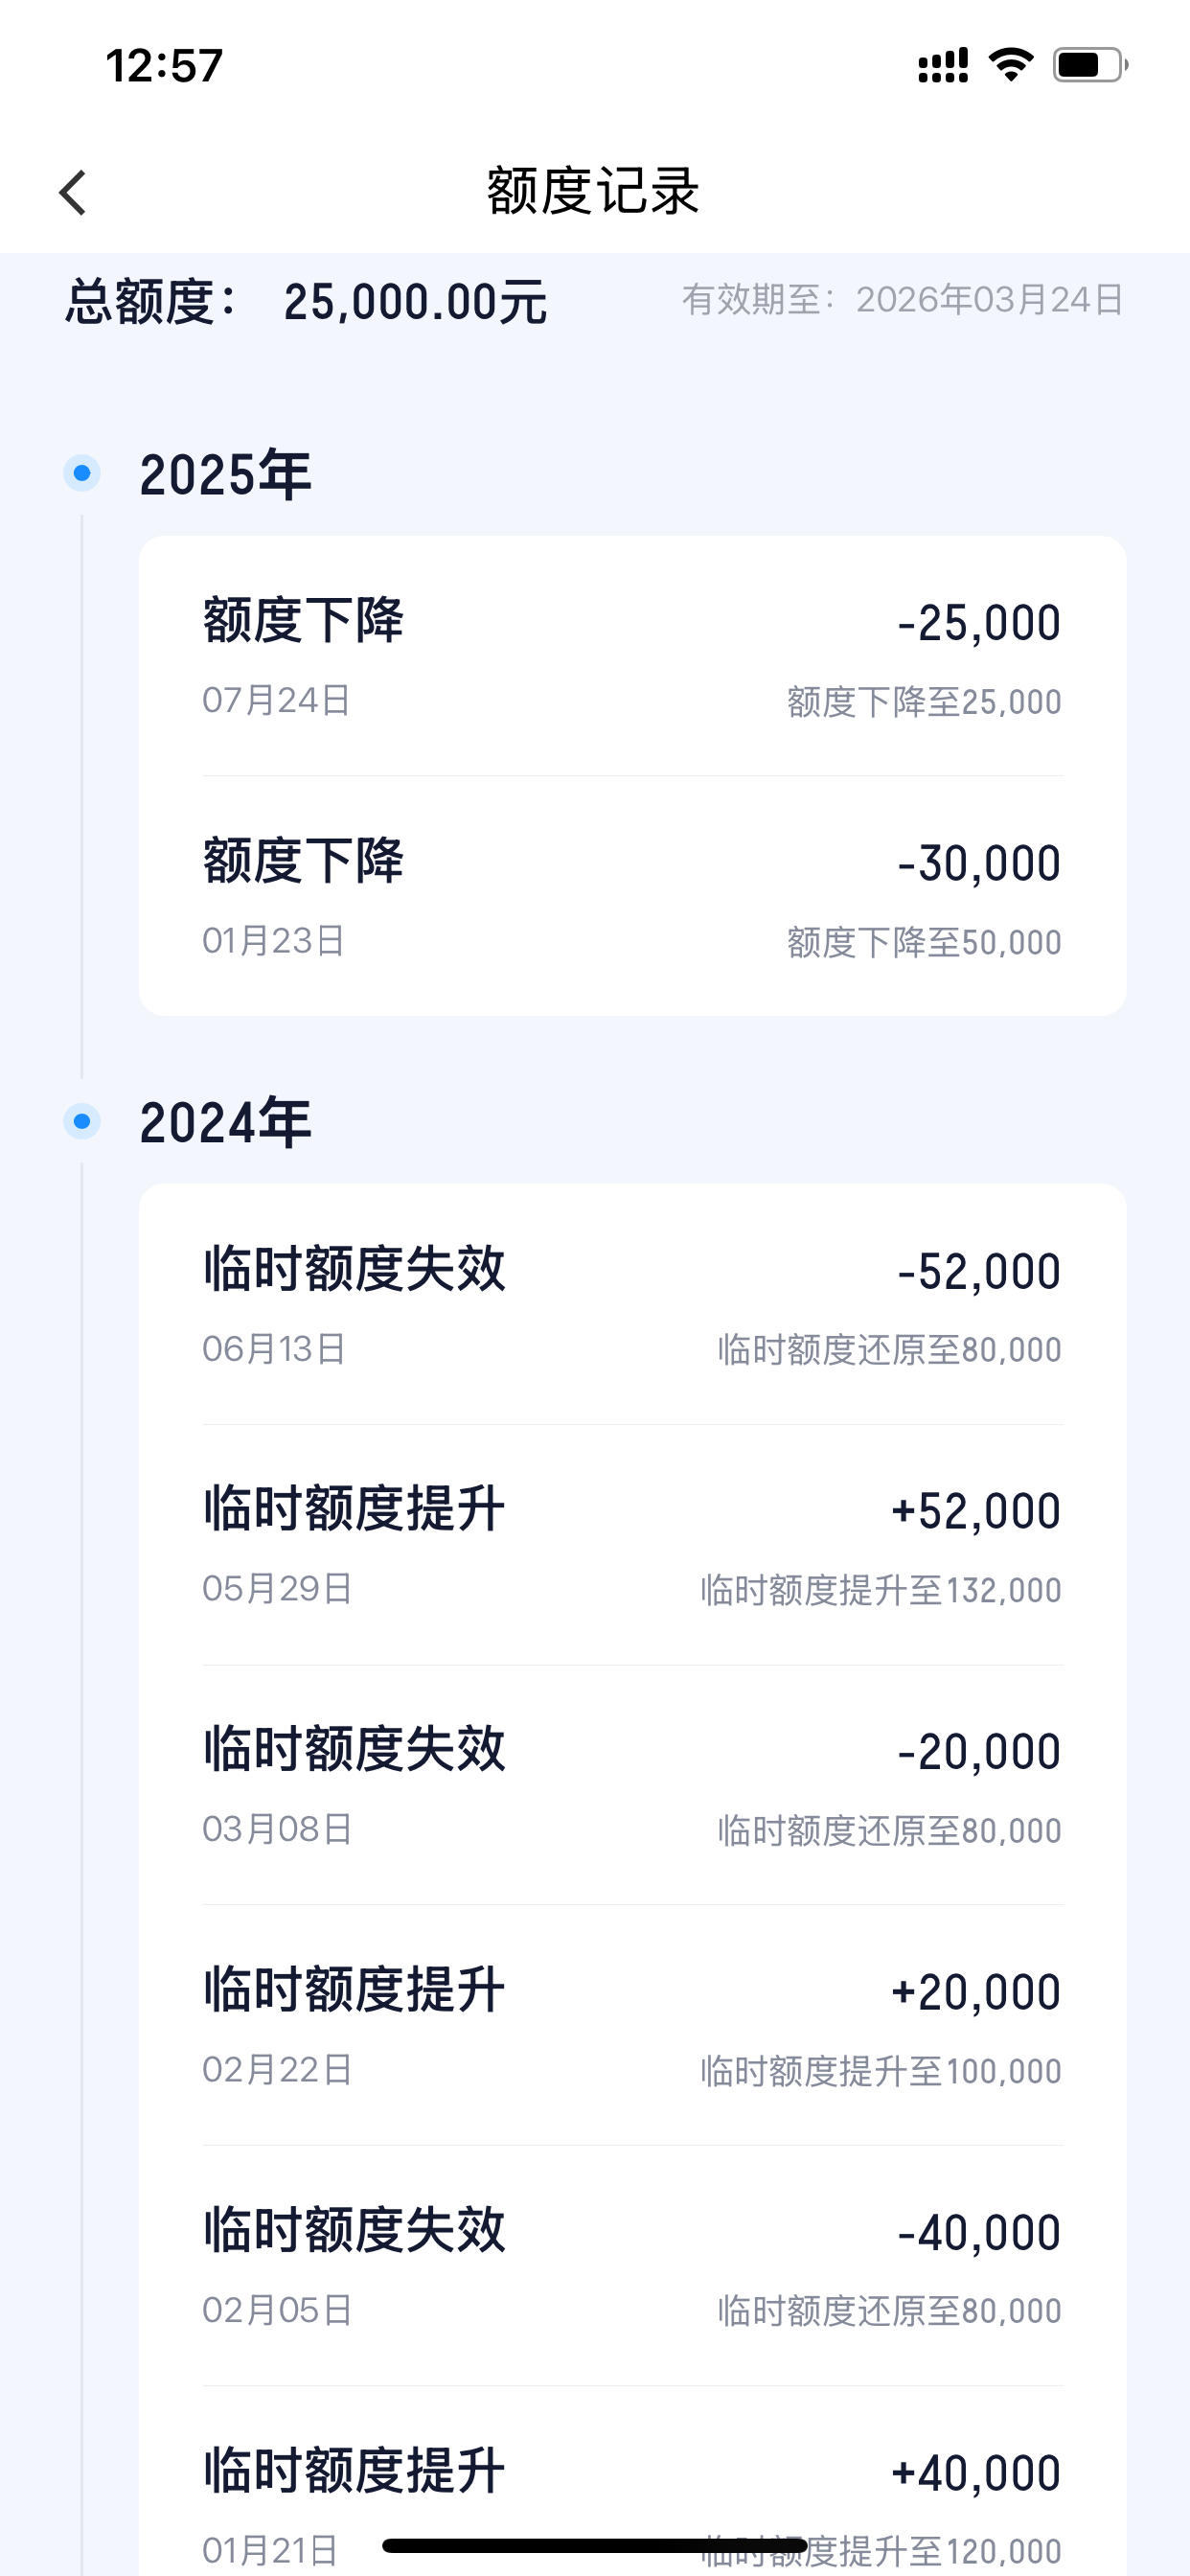Tap the back arrow icon
The image size is (1190, 2576).
pyautogui.click(x=73, y=192)
